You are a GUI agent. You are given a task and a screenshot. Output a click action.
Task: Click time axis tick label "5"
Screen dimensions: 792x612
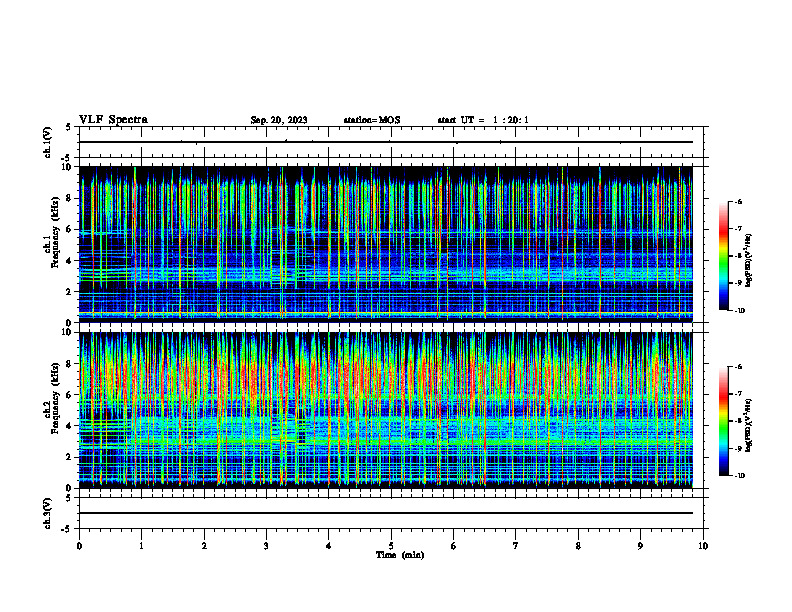[391, 546]
